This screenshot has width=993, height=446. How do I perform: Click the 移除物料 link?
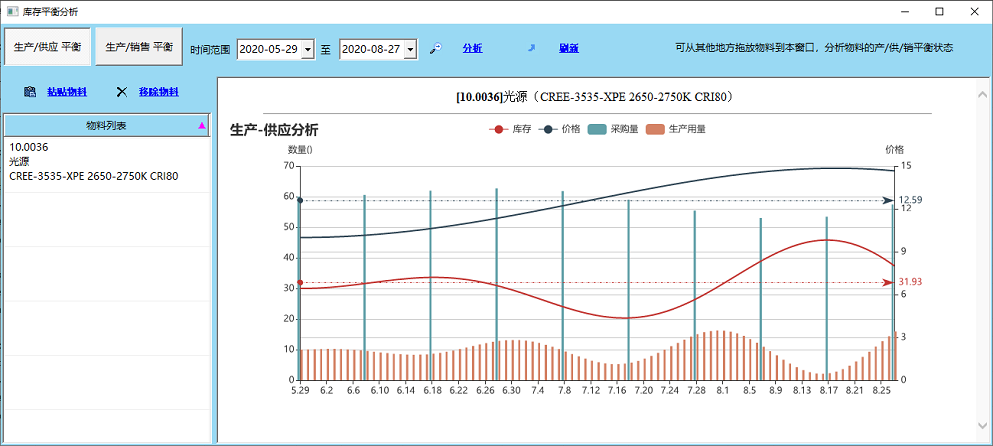(159, 92)
